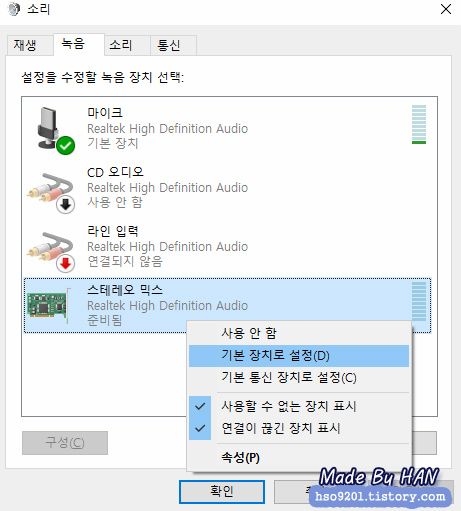Screen dimensions: 461x511
Task: Select the 마이크 device name text
Action: click(x=105, y=113)
